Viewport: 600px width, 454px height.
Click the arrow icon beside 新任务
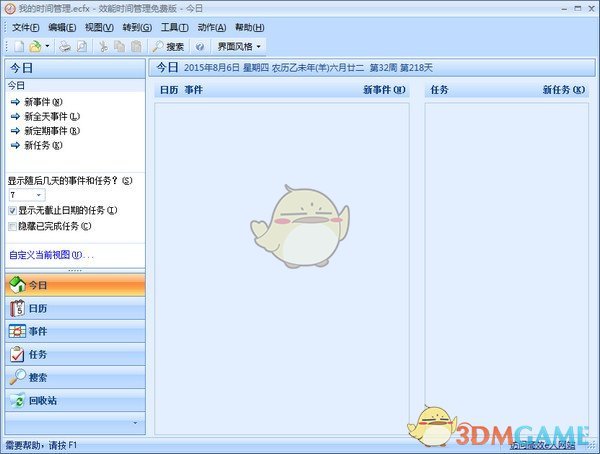pos(15,145)
